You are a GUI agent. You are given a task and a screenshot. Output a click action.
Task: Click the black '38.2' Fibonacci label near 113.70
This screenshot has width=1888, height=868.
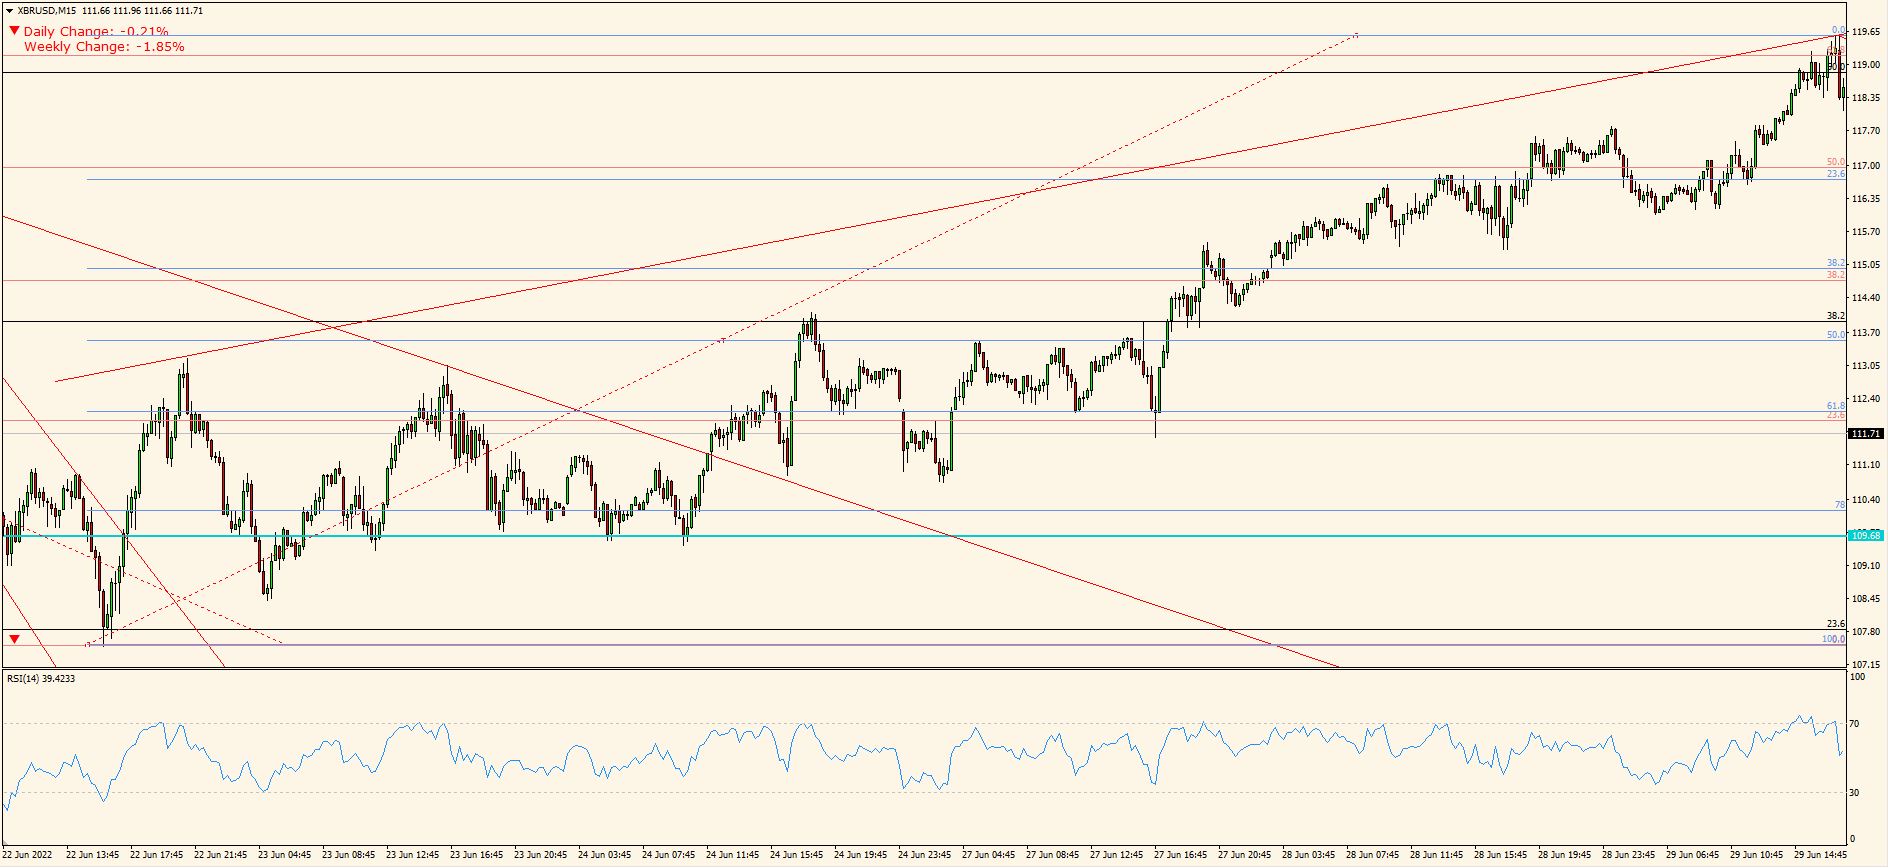coord(1836,315)
